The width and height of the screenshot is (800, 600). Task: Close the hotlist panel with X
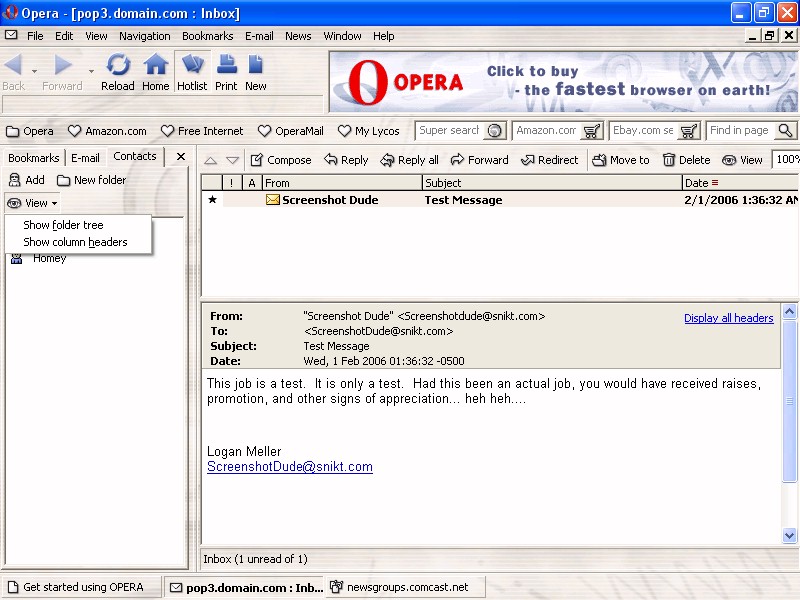pos(181,157)
